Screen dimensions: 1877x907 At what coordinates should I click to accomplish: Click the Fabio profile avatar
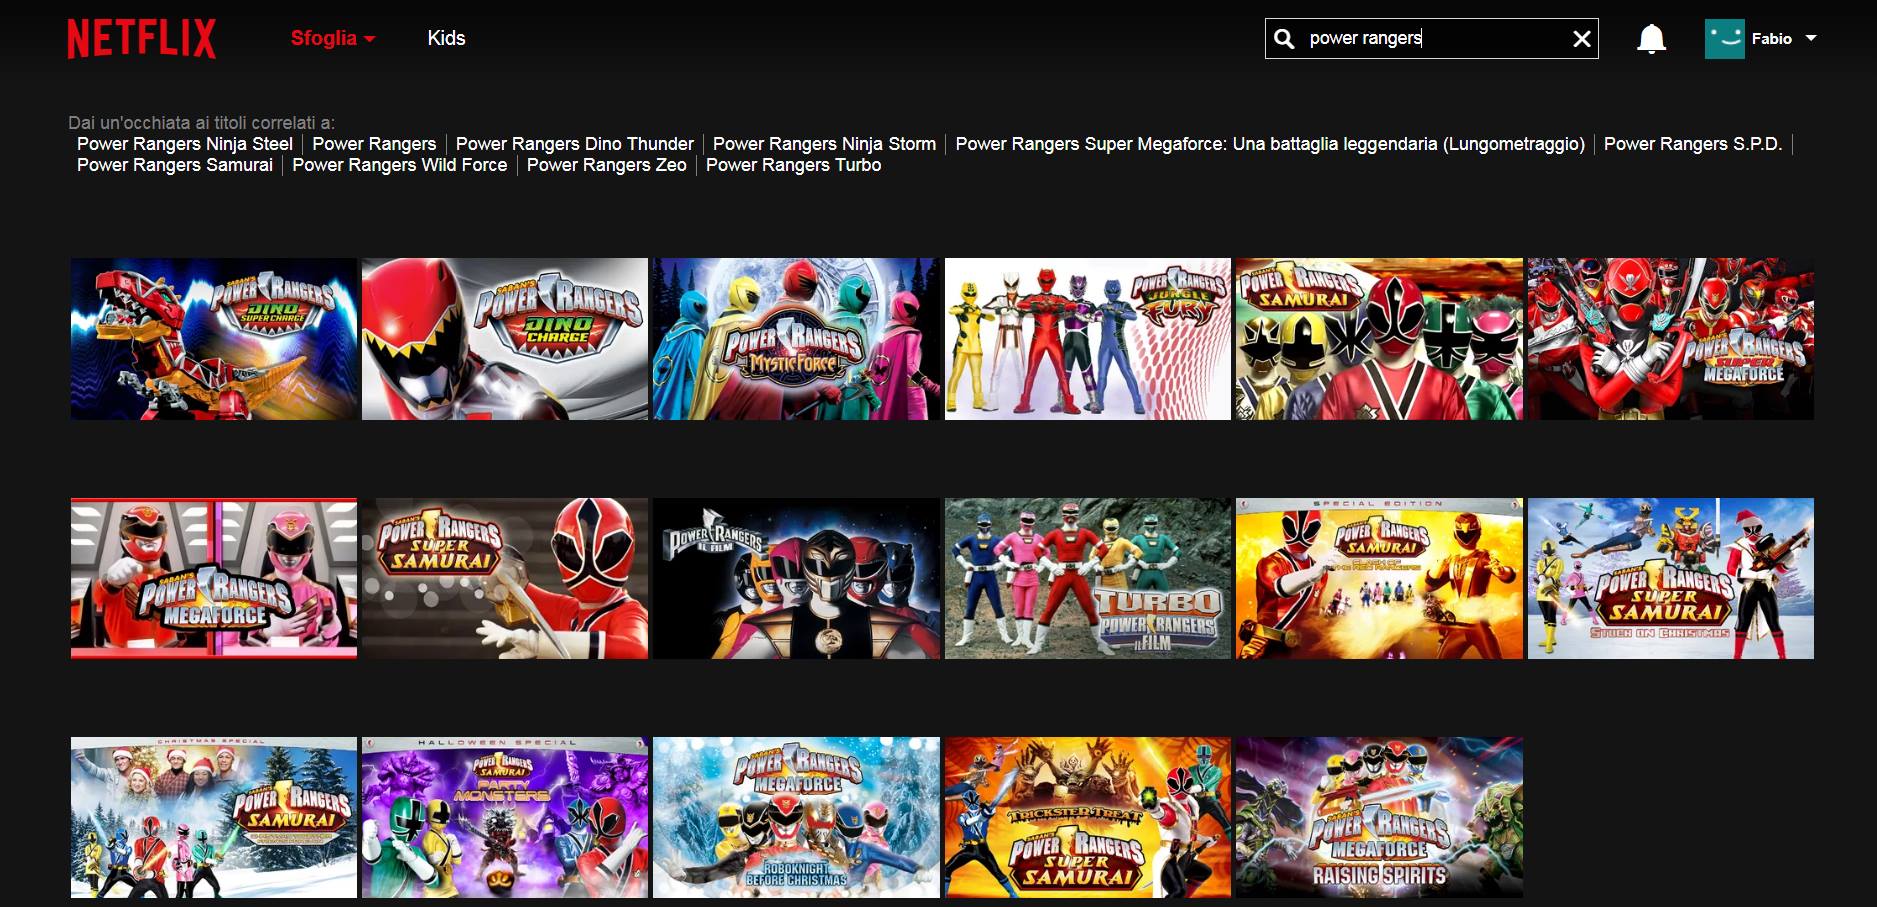coord(1724,39)
